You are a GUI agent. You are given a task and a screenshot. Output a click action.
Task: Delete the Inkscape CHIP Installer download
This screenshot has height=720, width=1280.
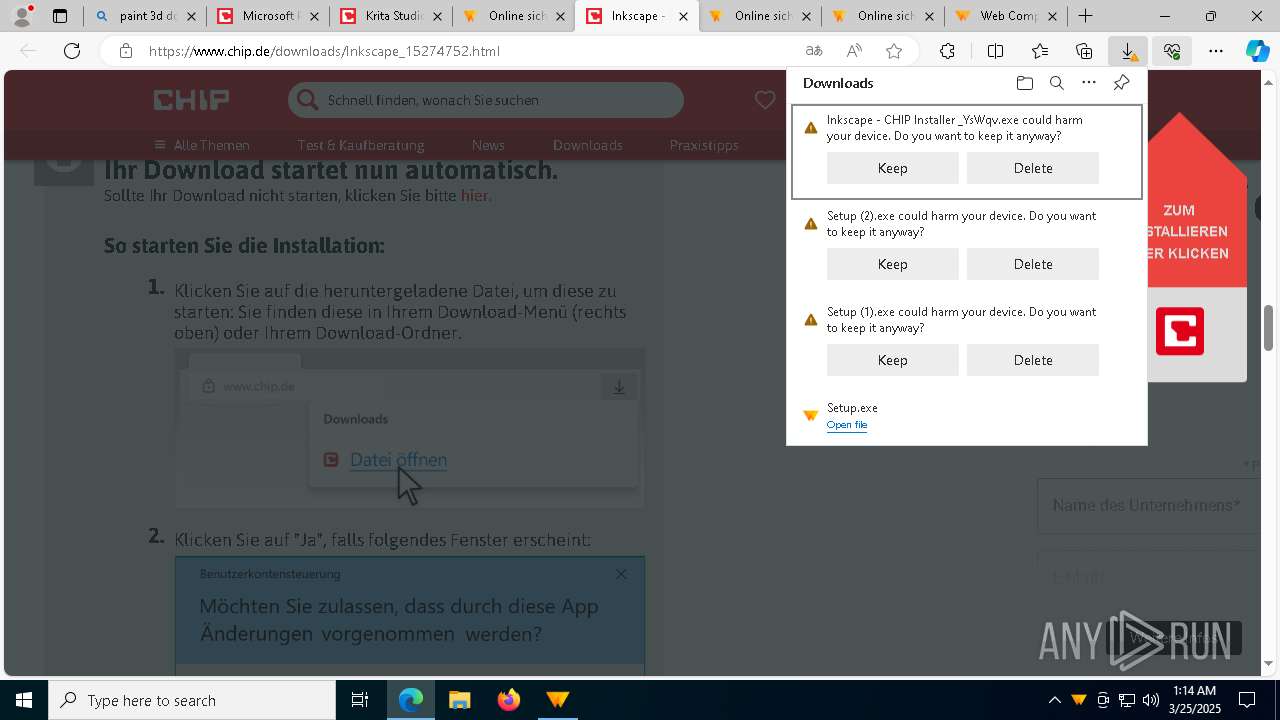[1032, 168]
